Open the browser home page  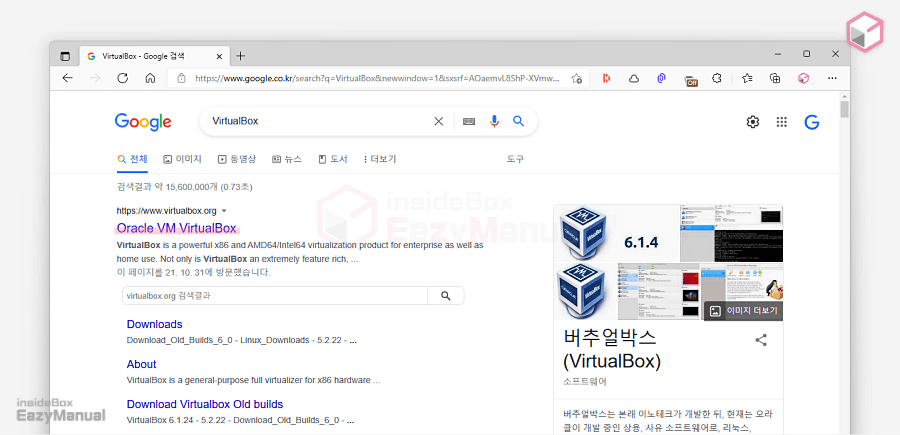tap(150, 78)
